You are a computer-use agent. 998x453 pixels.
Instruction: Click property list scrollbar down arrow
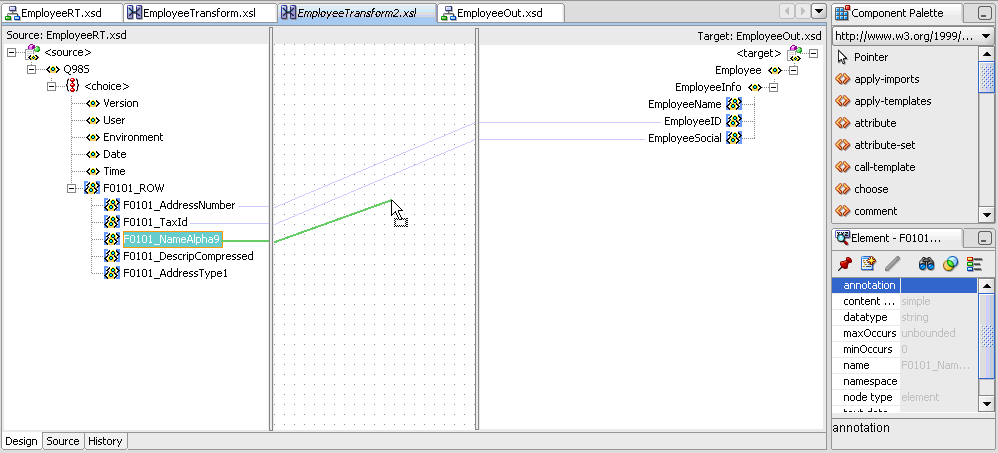coord(986,403)
